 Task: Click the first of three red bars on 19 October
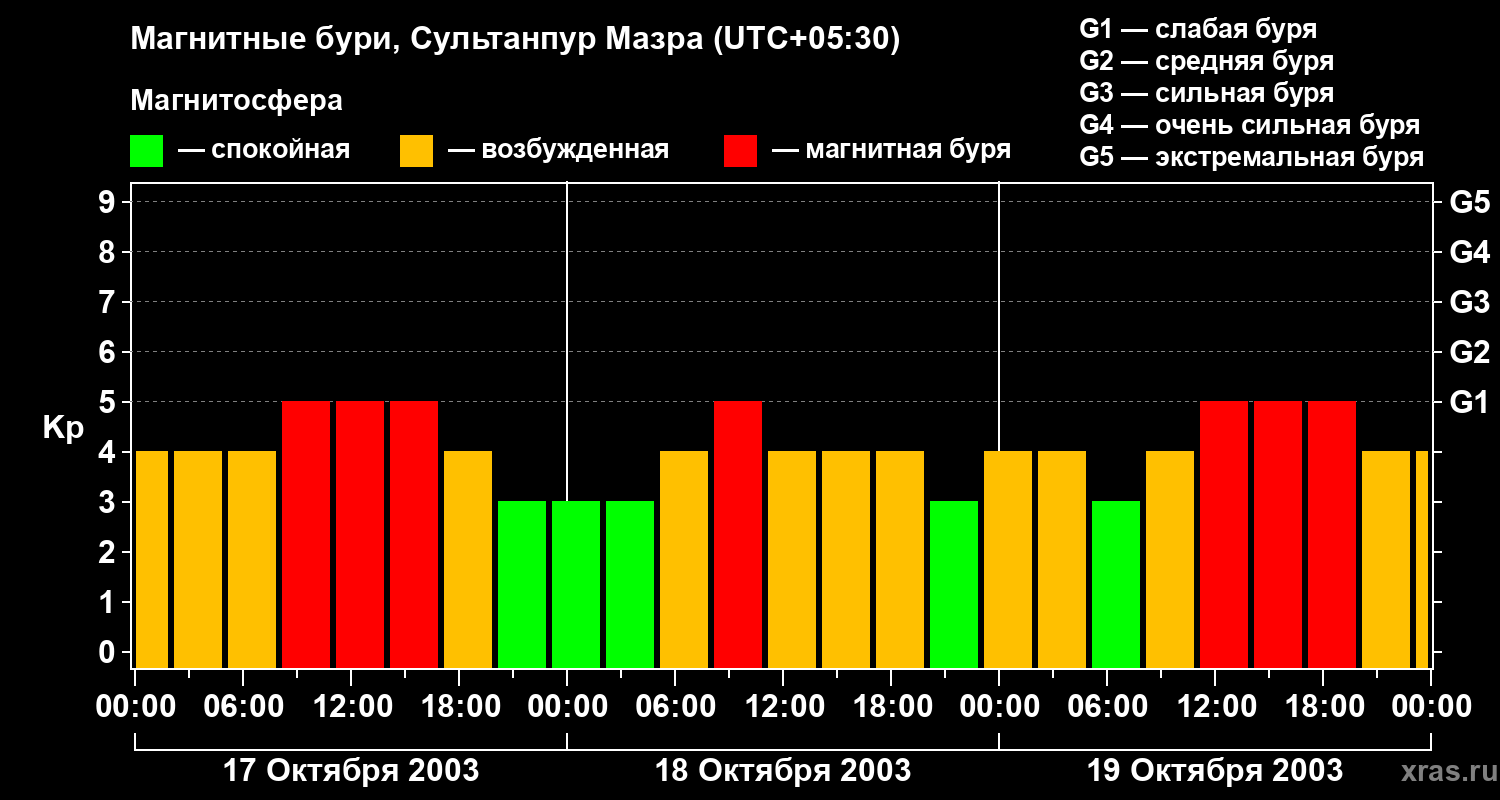coord(1224,535)
